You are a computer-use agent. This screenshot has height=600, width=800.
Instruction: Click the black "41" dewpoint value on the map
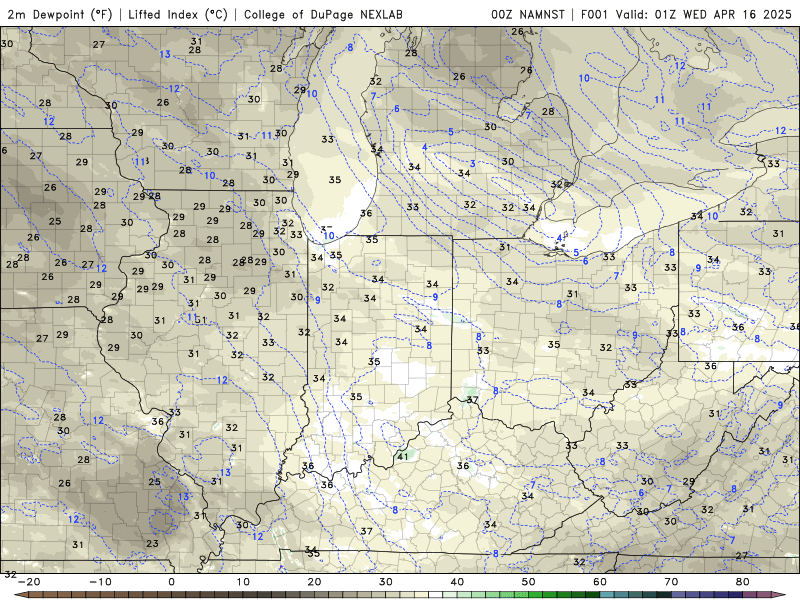[403, 456]
